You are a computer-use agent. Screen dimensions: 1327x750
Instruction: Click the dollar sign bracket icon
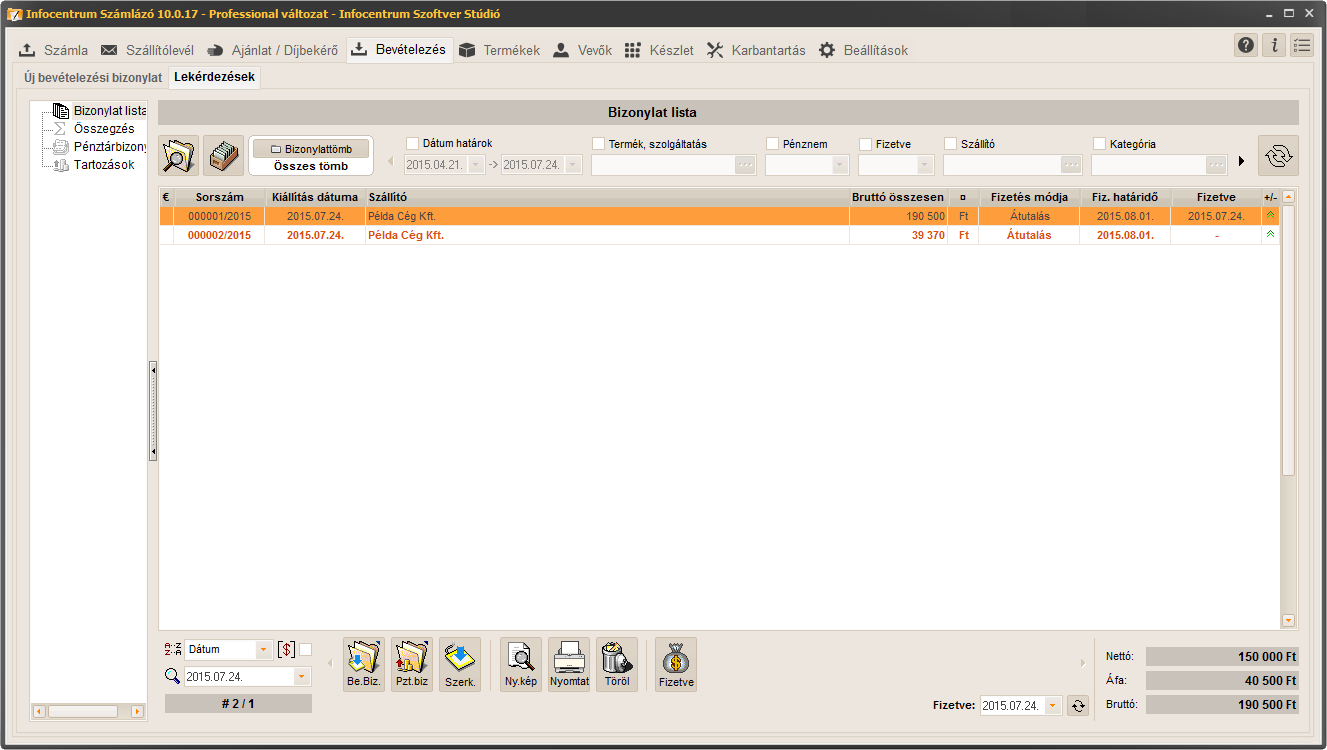(x=286, y=650)
